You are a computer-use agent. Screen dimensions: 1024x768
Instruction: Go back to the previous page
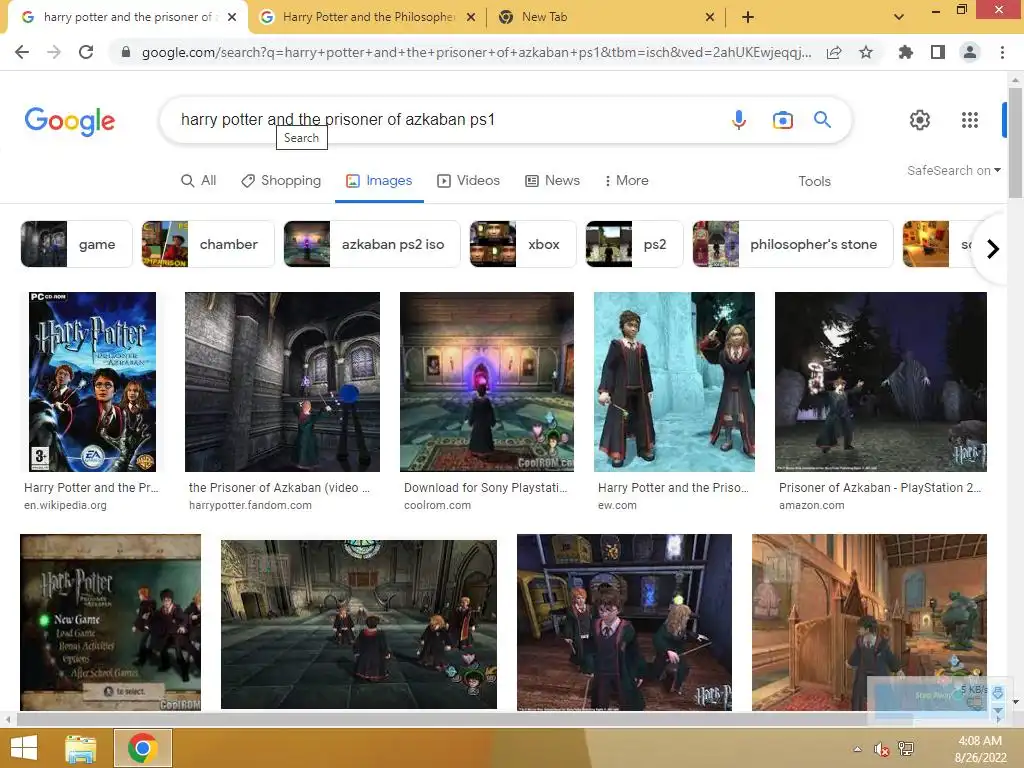tap(22, 52)
